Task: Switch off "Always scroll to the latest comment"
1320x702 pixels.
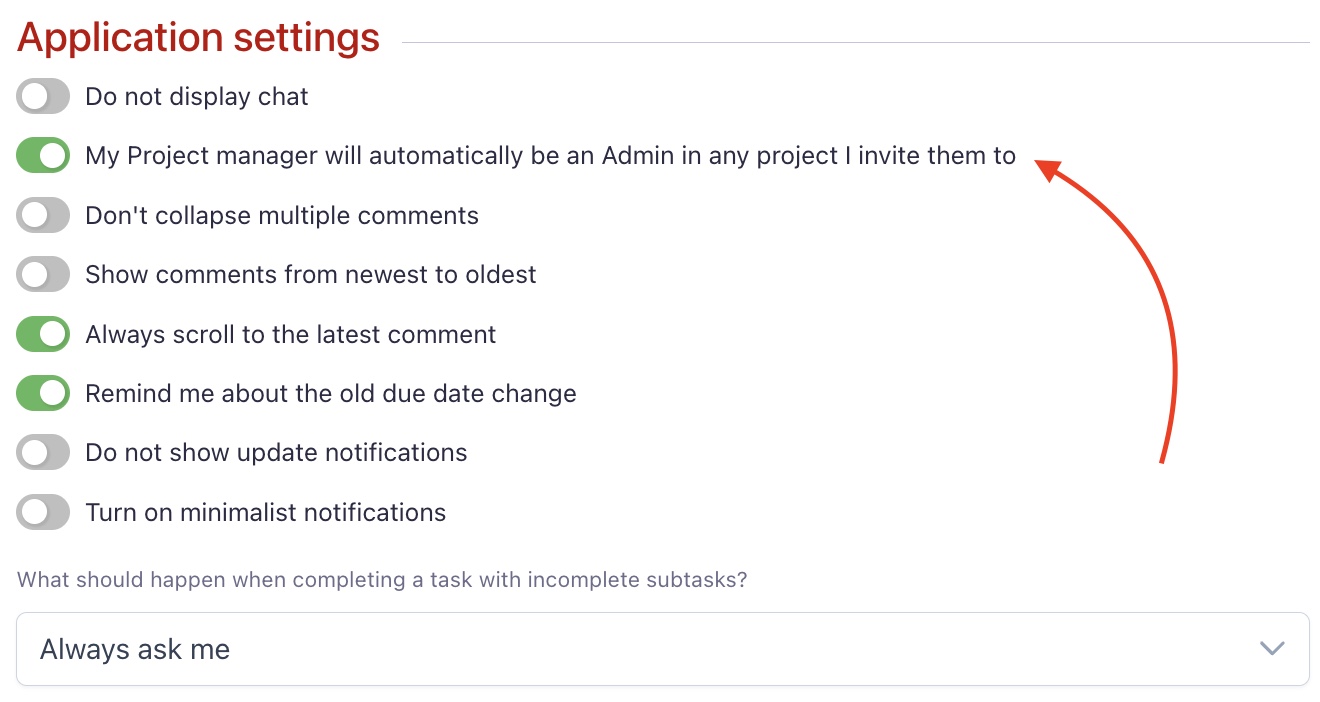Action: [43, 334]
